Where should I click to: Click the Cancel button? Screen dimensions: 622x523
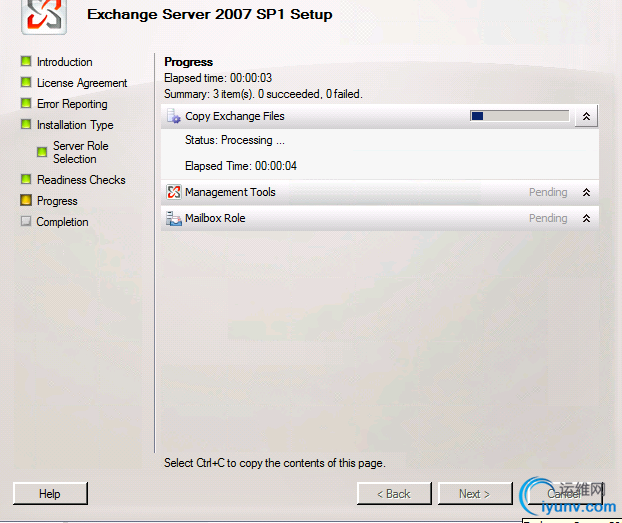564,494
